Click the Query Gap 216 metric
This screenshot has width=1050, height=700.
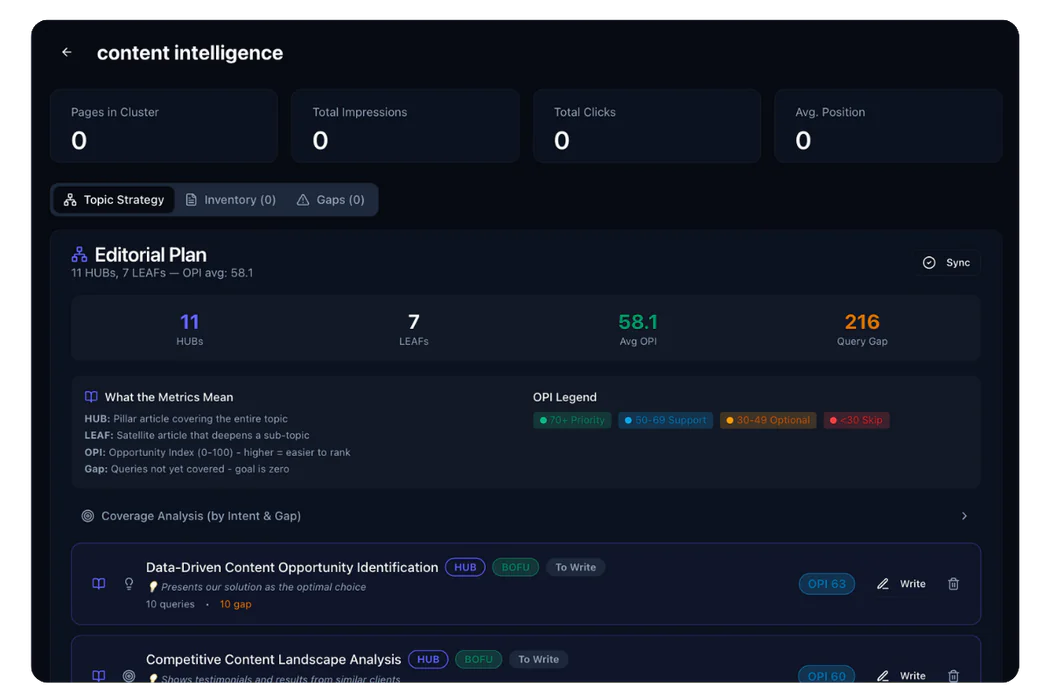point(861,329)
